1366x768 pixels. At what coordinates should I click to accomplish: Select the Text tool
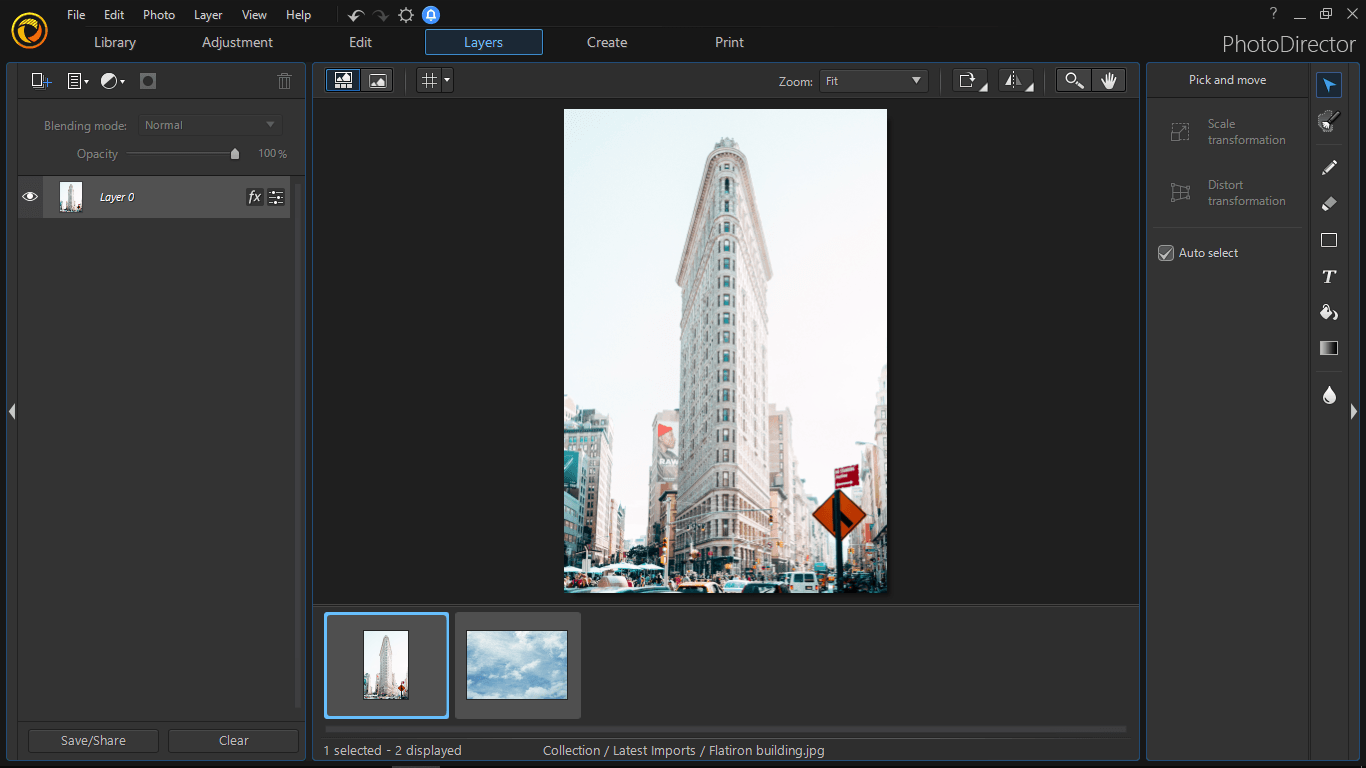click(1328, 276)
